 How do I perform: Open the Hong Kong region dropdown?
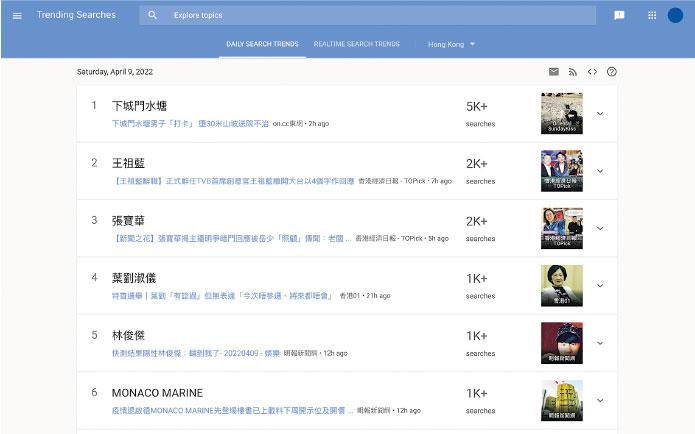pyautogui.click(x=452, y=44)
